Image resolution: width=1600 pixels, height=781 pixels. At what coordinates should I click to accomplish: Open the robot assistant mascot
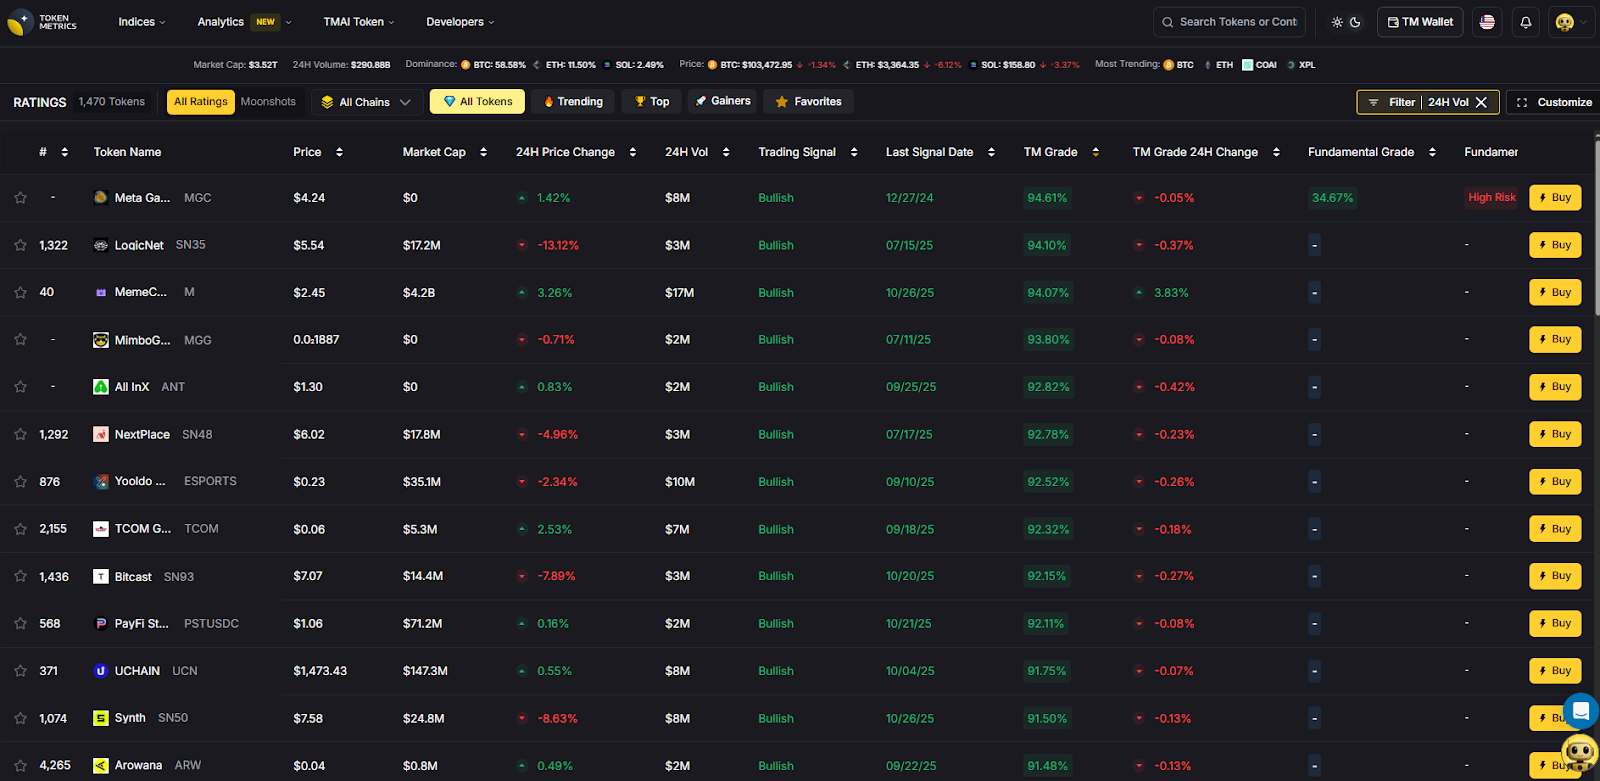coord(1580,752)
